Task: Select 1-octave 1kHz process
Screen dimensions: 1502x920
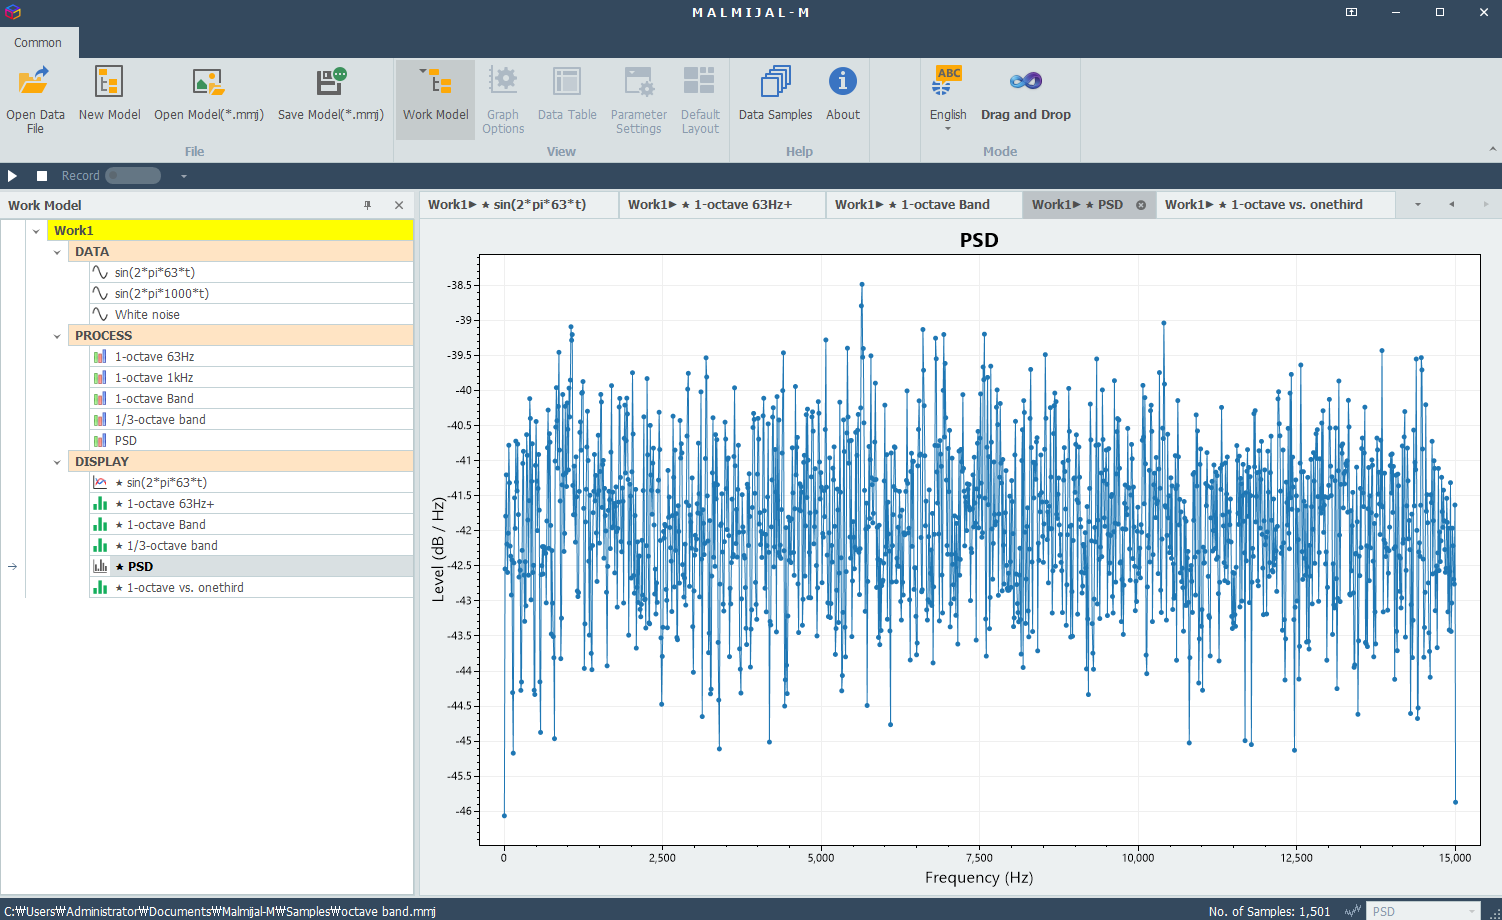Action: (251, 377)
